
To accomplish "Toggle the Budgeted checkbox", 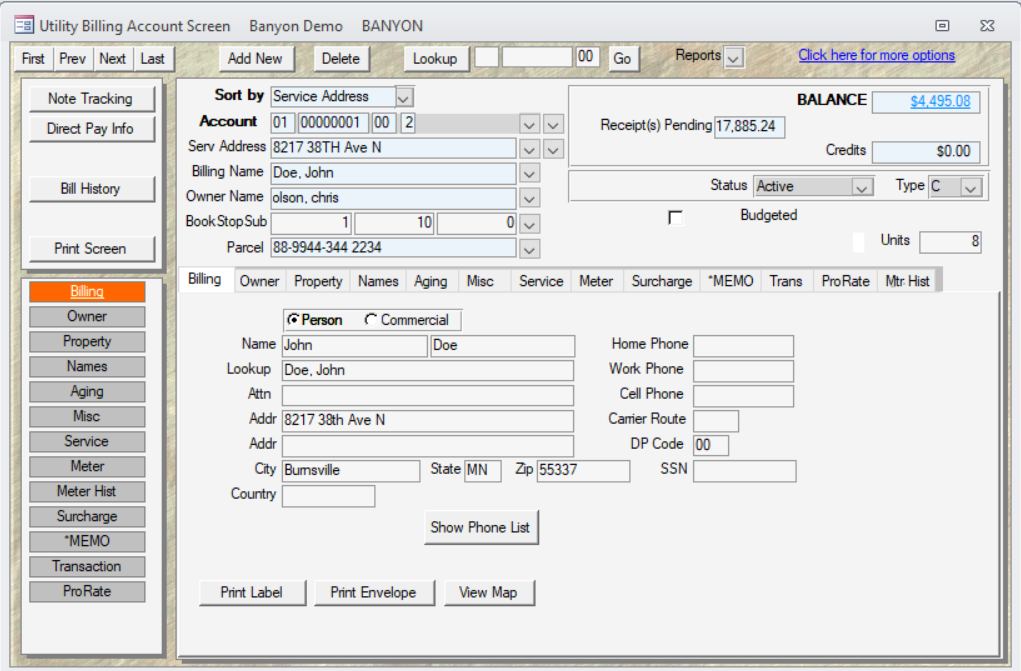I will pyautogui.click(x=676, y=217).
